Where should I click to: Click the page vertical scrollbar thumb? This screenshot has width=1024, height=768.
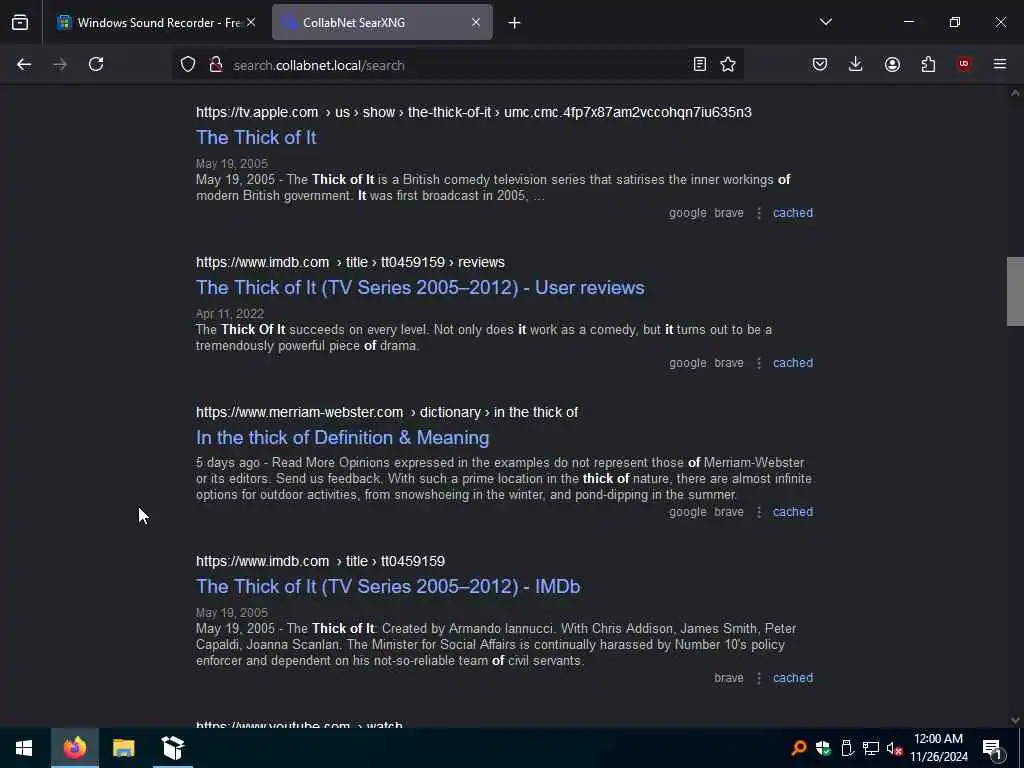(x=1015, y=291)
